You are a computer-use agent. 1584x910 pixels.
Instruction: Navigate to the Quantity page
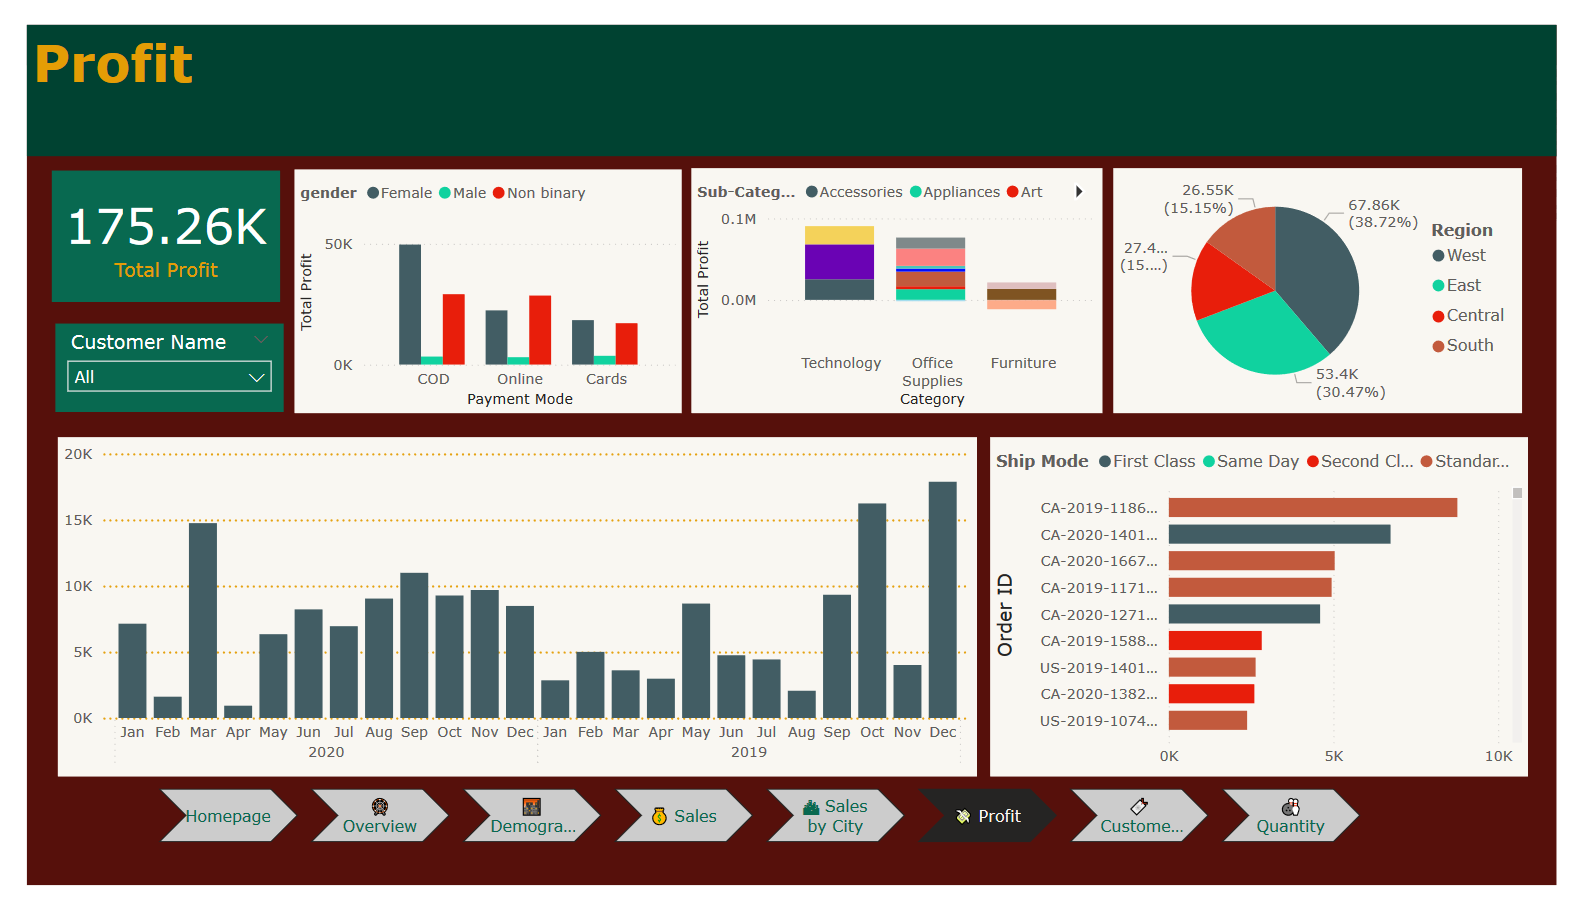point(1291,816)
